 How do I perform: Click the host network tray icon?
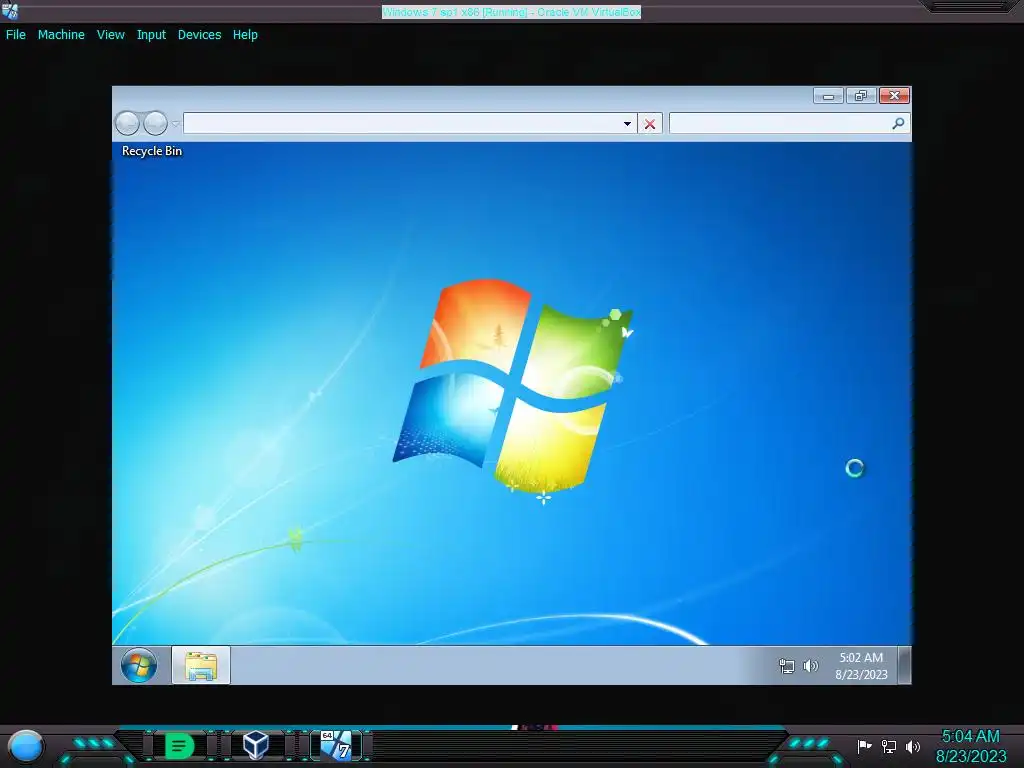click(889, 746)
